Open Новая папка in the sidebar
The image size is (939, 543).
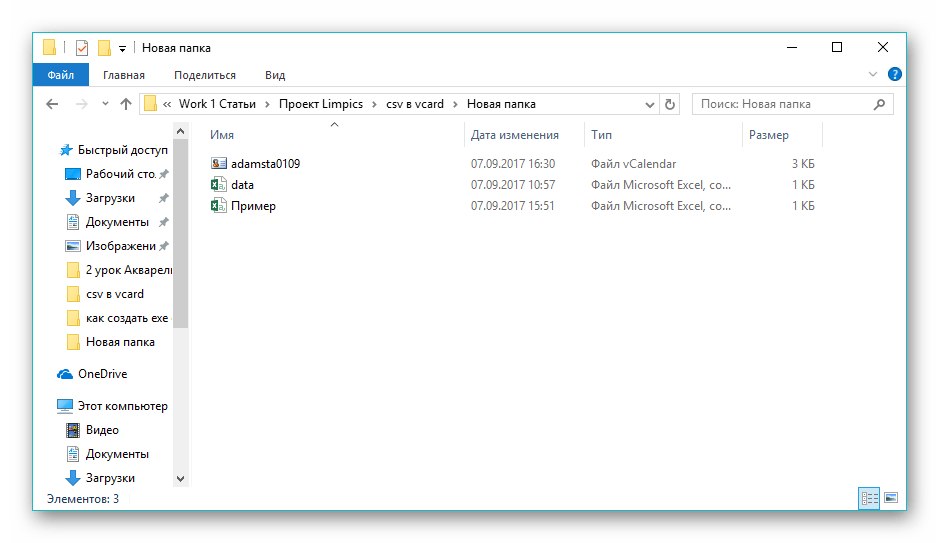coord(120,342)
